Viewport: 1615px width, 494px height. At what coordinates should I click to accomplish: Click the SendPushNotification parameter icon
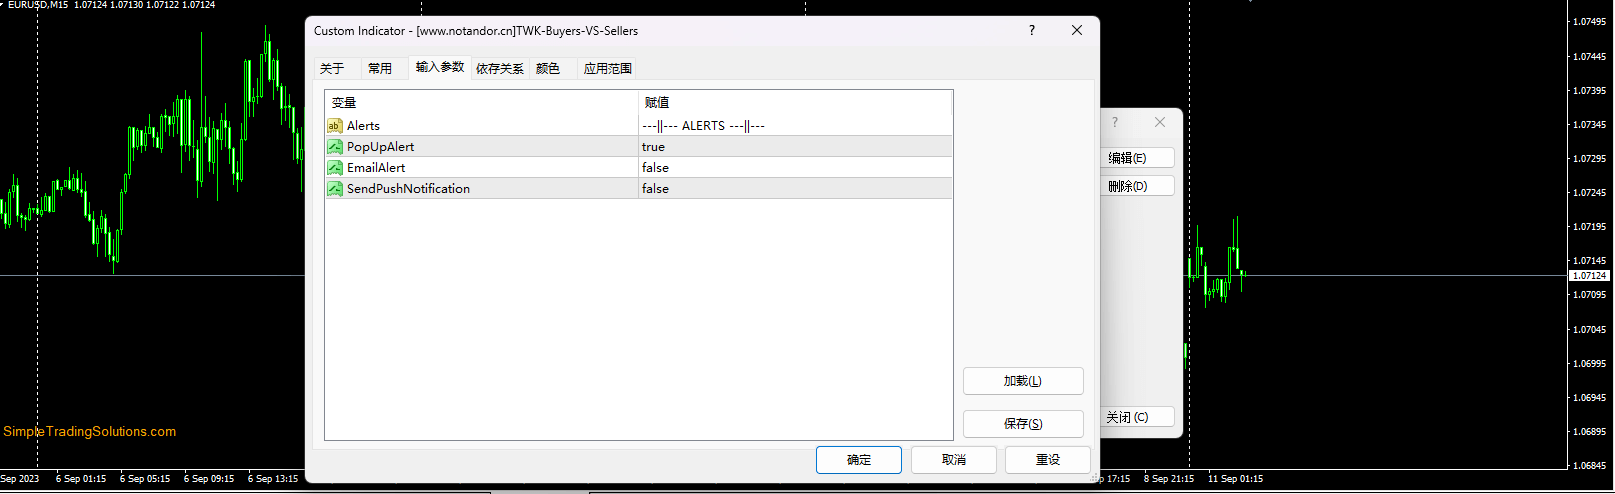tap(335, 189)
